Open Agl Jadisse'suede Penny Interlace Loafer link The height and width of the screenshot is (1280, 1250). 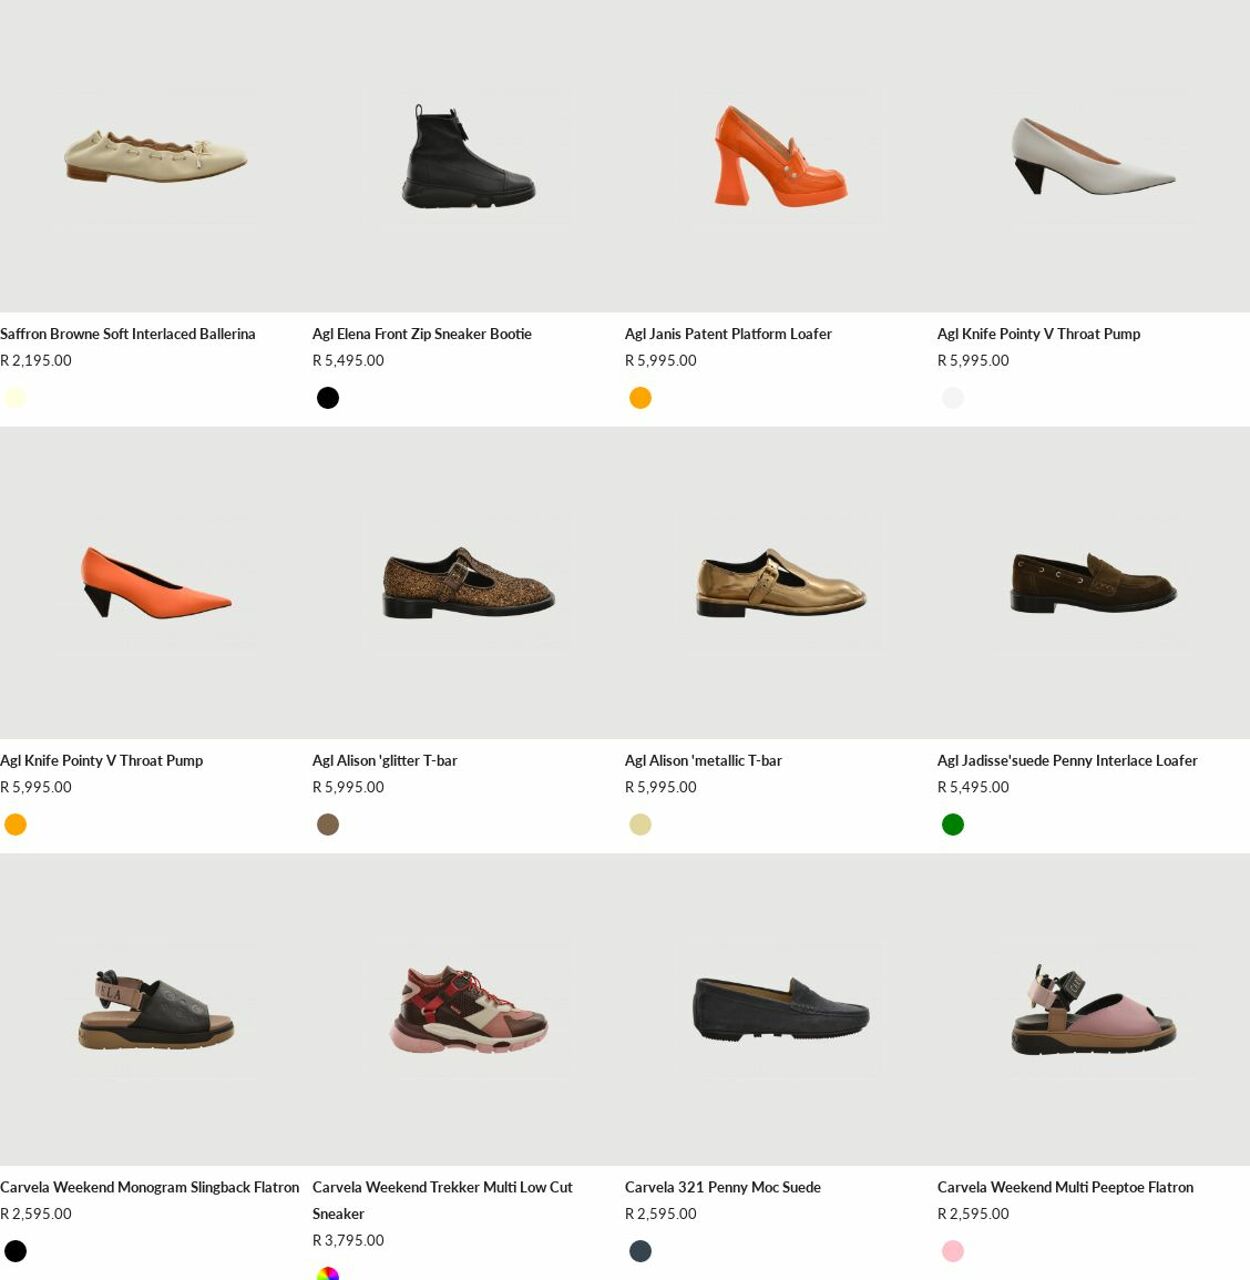(x=1067, y=761)
